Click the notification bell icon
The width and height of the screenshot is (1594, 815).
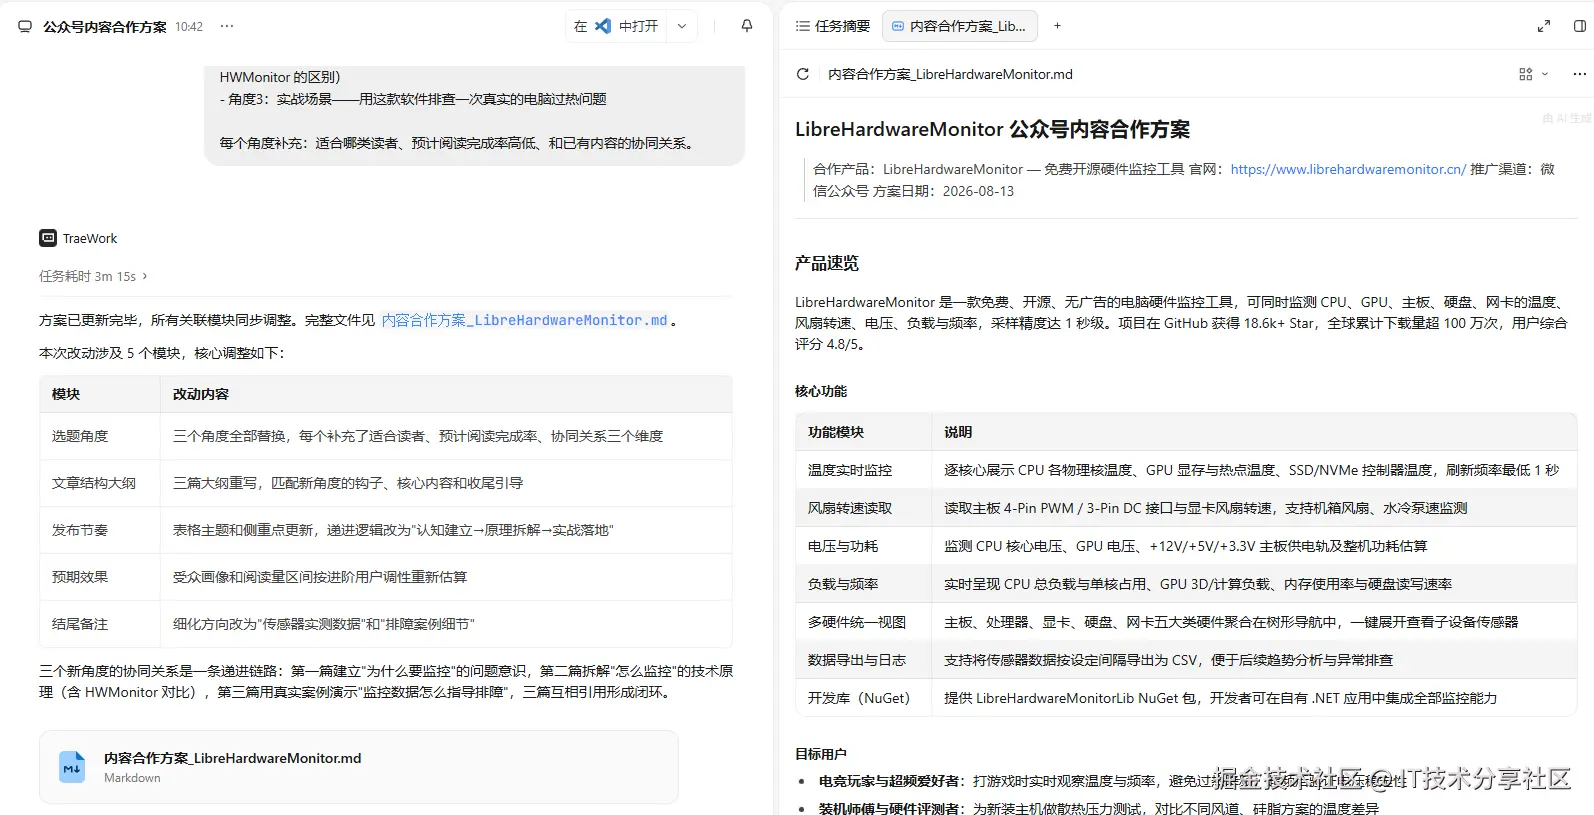[x=747, y=26]
